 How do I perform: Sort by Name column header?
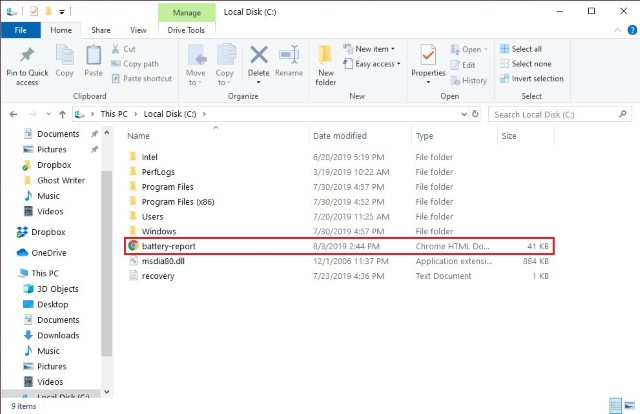click(138, 136)
